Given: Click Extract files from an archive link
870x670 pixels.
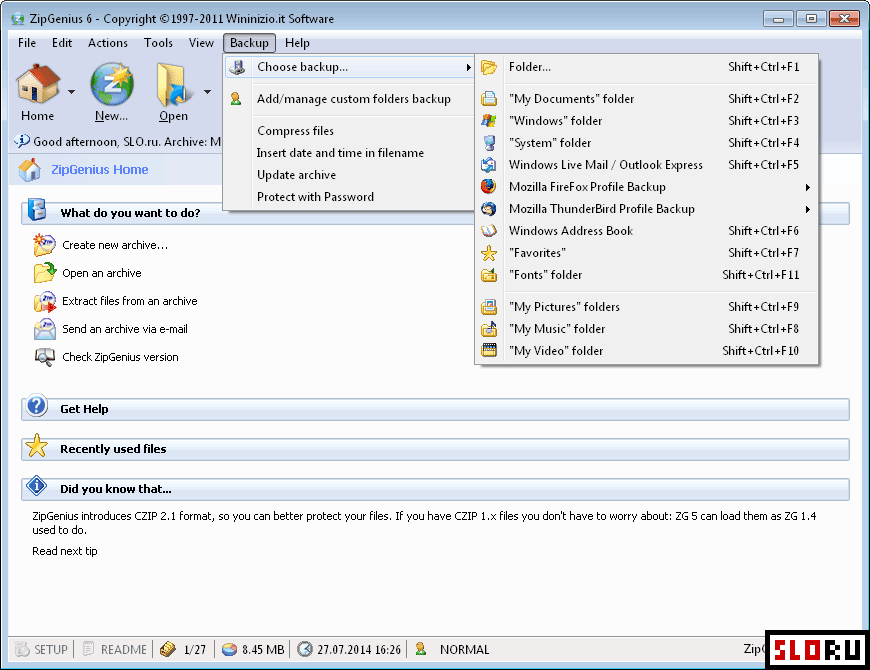Looking at the screenshot, I should [130, 301].
